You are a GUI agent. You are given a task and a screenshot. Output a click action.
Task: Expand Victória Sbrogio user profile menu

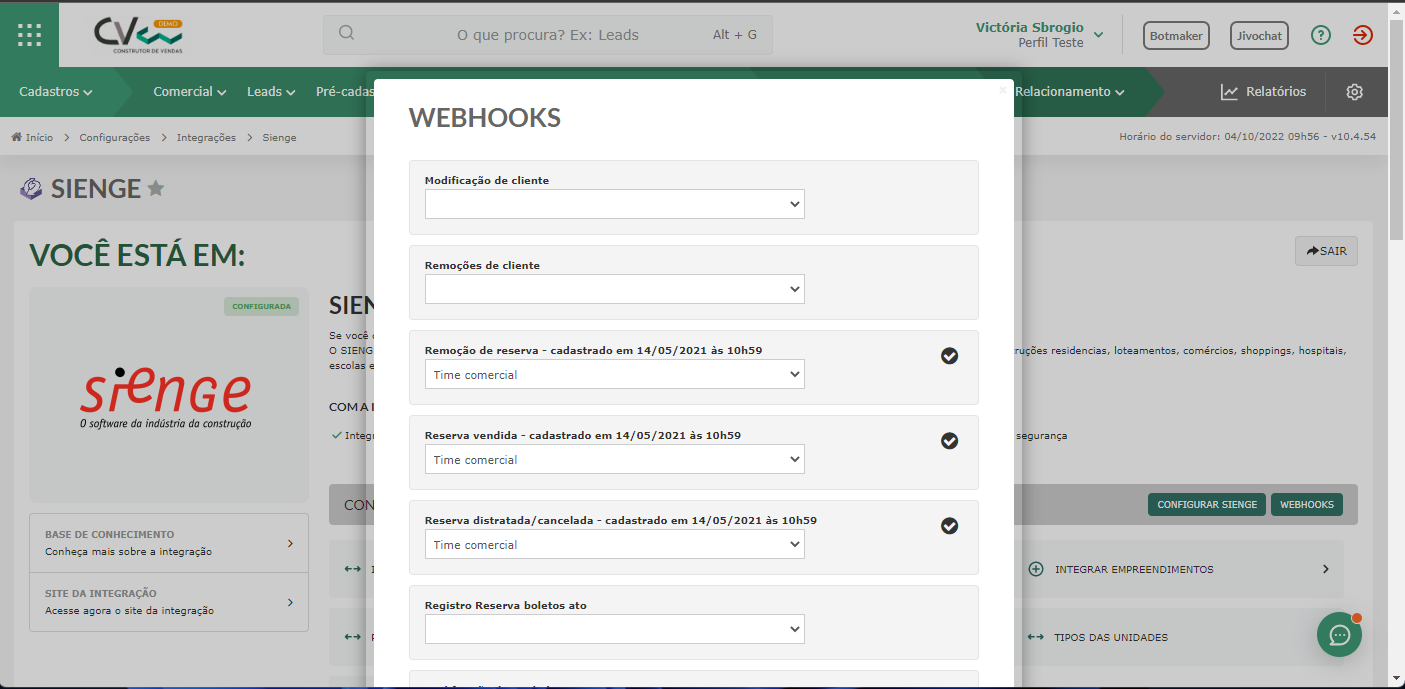coord(1039,35)
